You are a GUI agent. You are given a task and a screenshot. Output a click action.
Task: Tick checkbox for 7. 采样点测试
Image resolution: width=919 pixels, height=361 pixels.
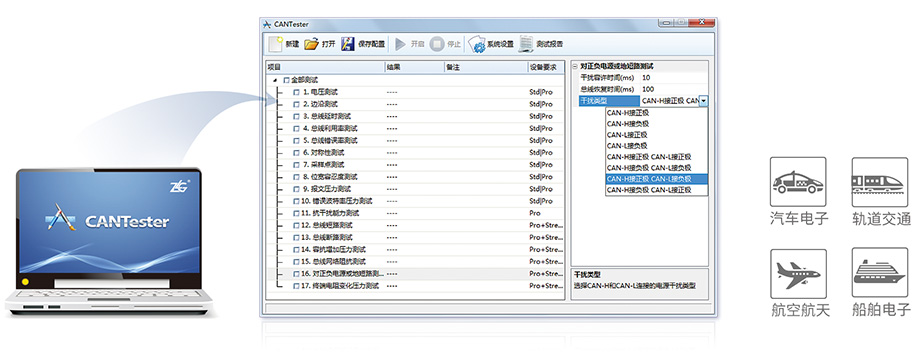point(297,165)
